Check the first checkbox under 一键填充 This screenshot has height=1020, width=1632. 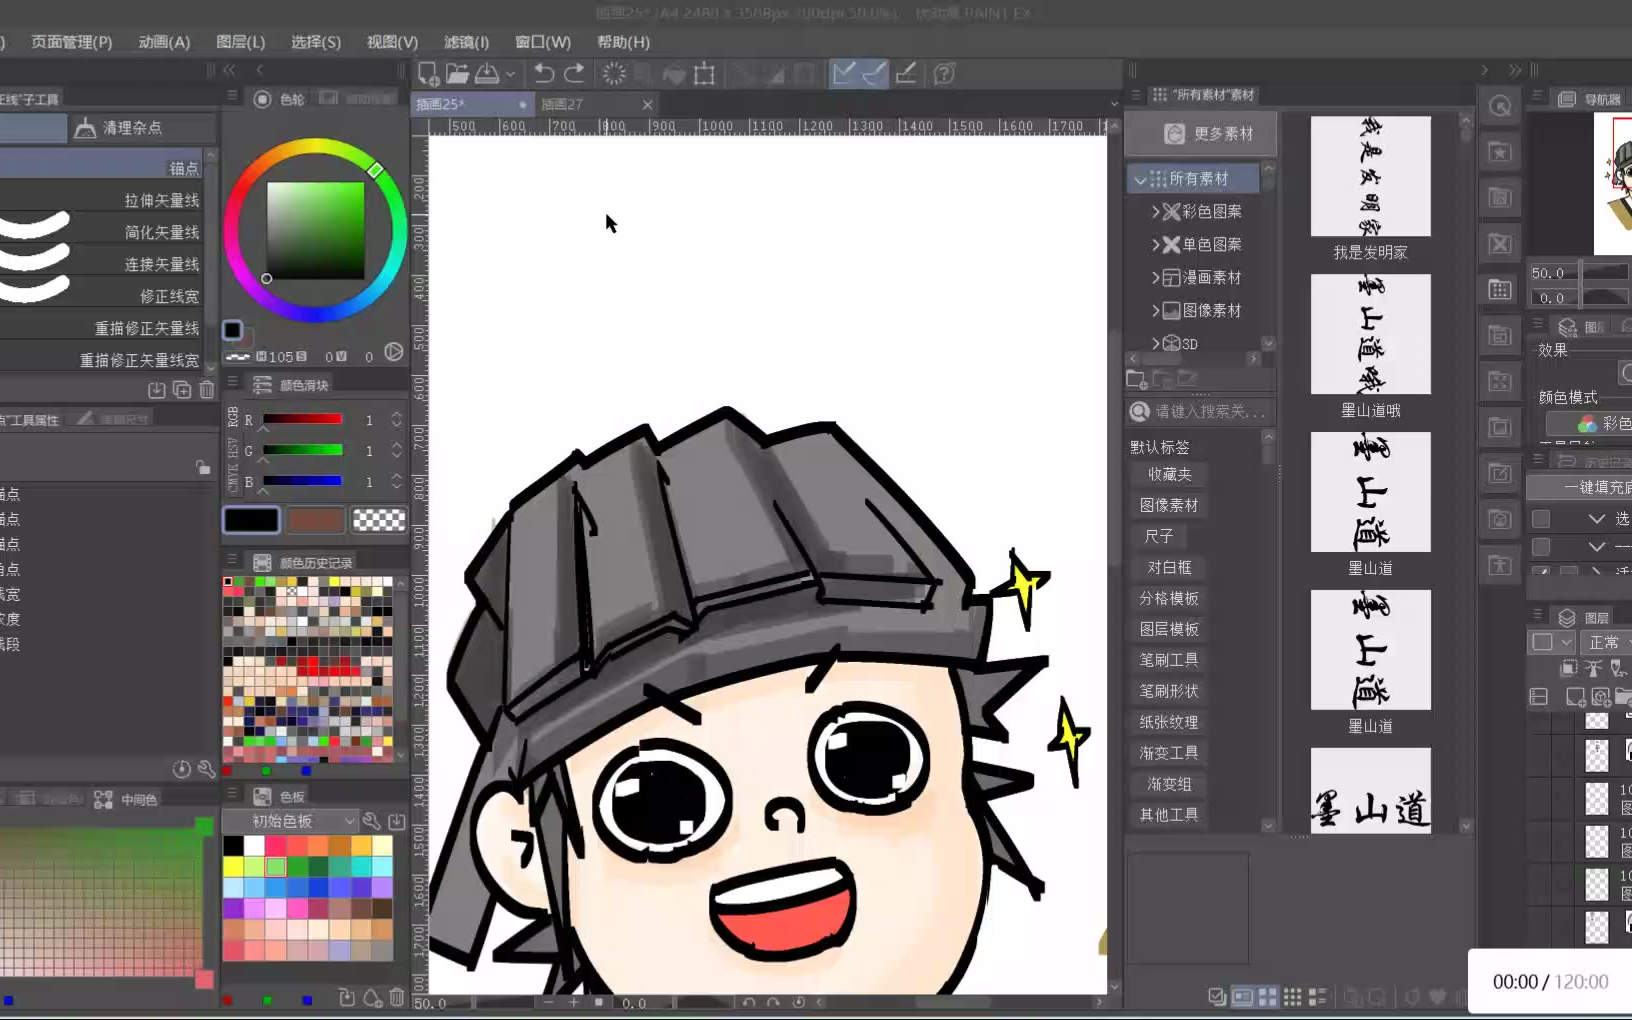click(x=1541, y=519)
